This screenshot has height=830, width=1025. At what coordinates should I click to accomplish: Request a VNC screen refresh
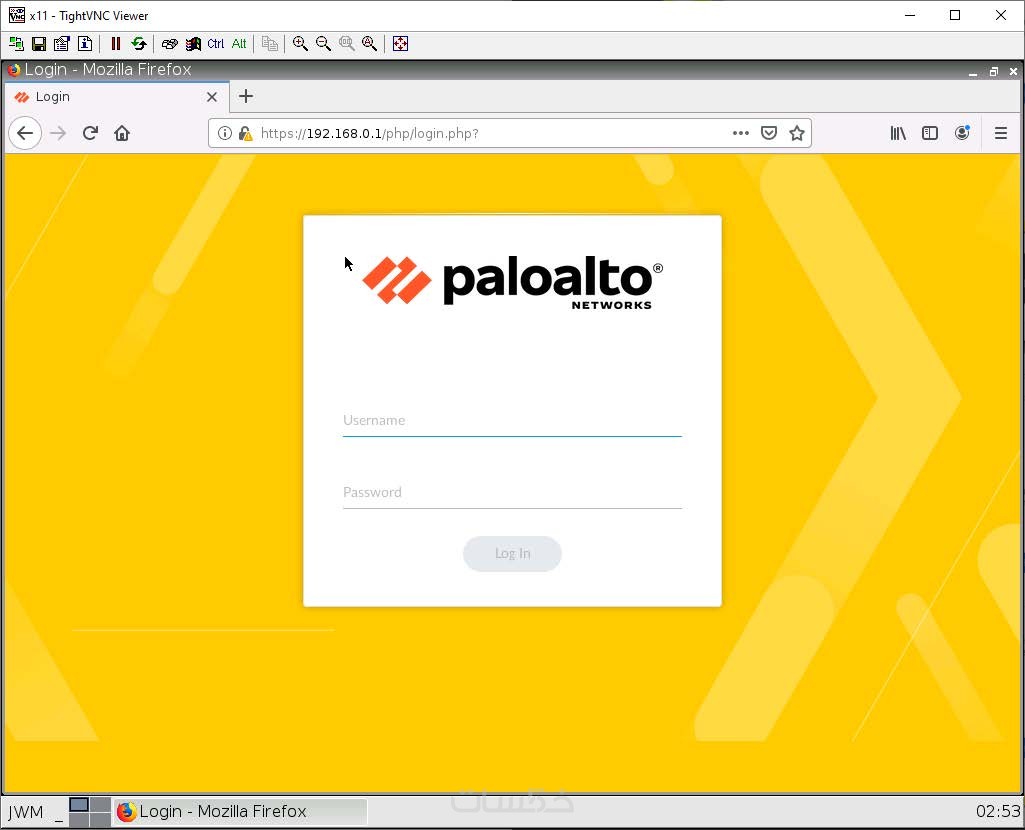139,44
